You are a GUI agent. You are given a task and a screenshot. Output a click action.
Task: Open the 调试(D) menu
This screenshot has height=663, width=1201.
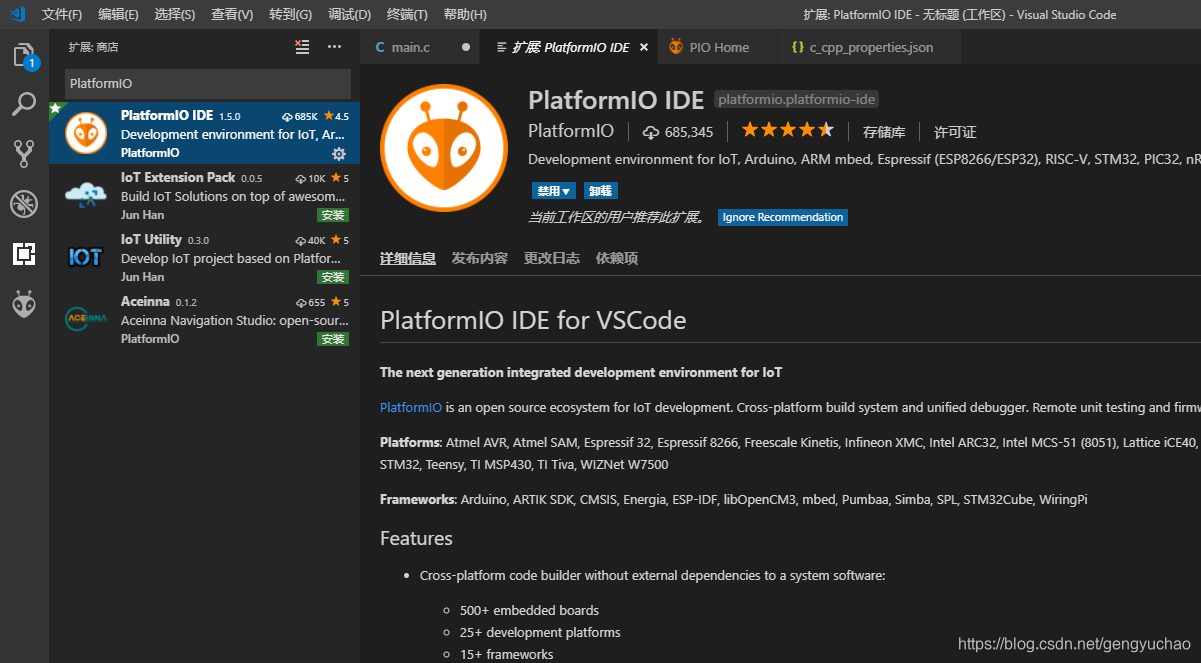349,15
